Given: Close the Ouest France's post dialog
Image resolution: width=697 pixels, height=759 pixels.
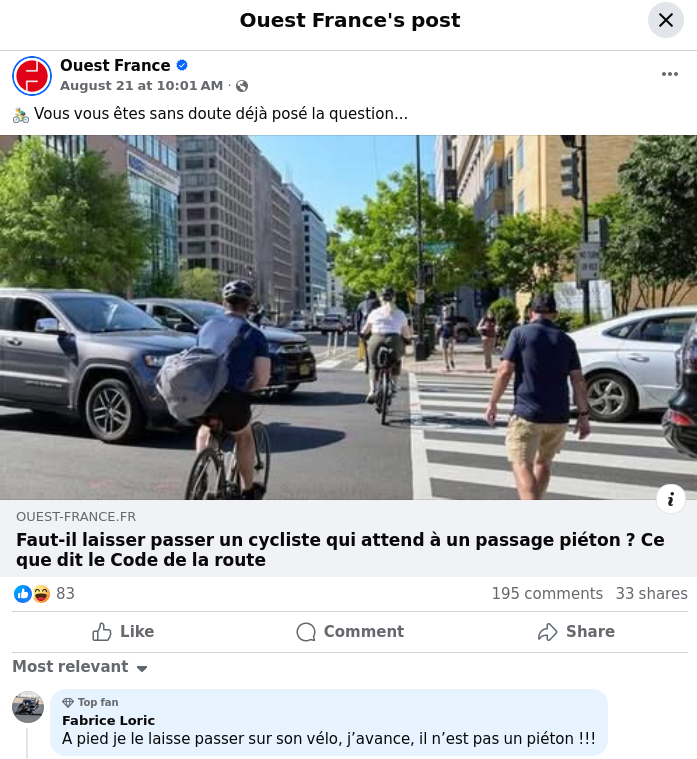Looking at the screenshot, I should (x=666, y=20).
